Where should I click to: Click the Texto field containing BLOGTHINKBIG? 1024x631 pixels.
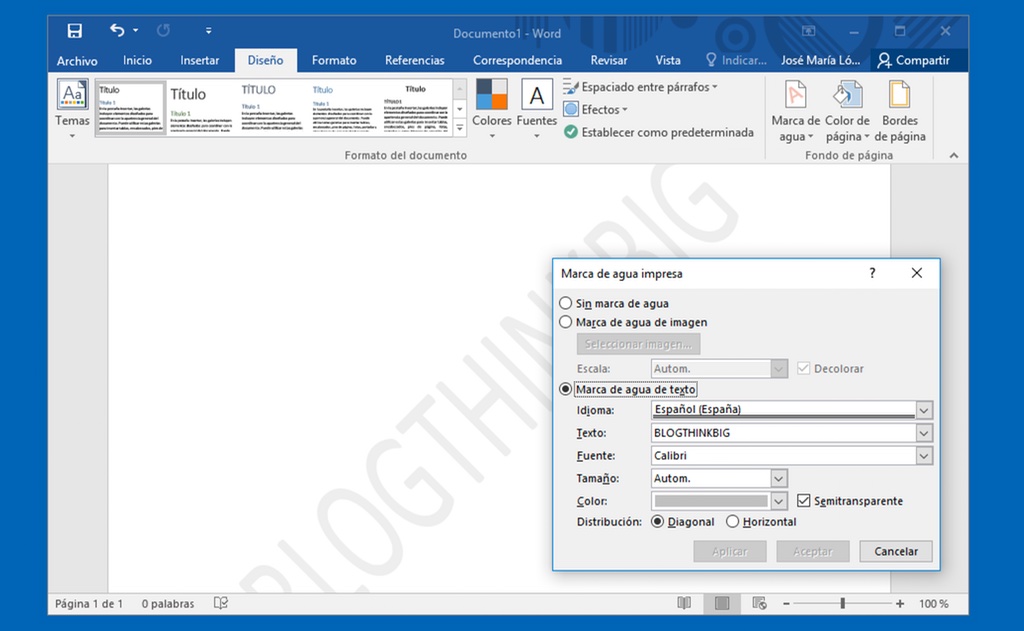tap(782, 433)
